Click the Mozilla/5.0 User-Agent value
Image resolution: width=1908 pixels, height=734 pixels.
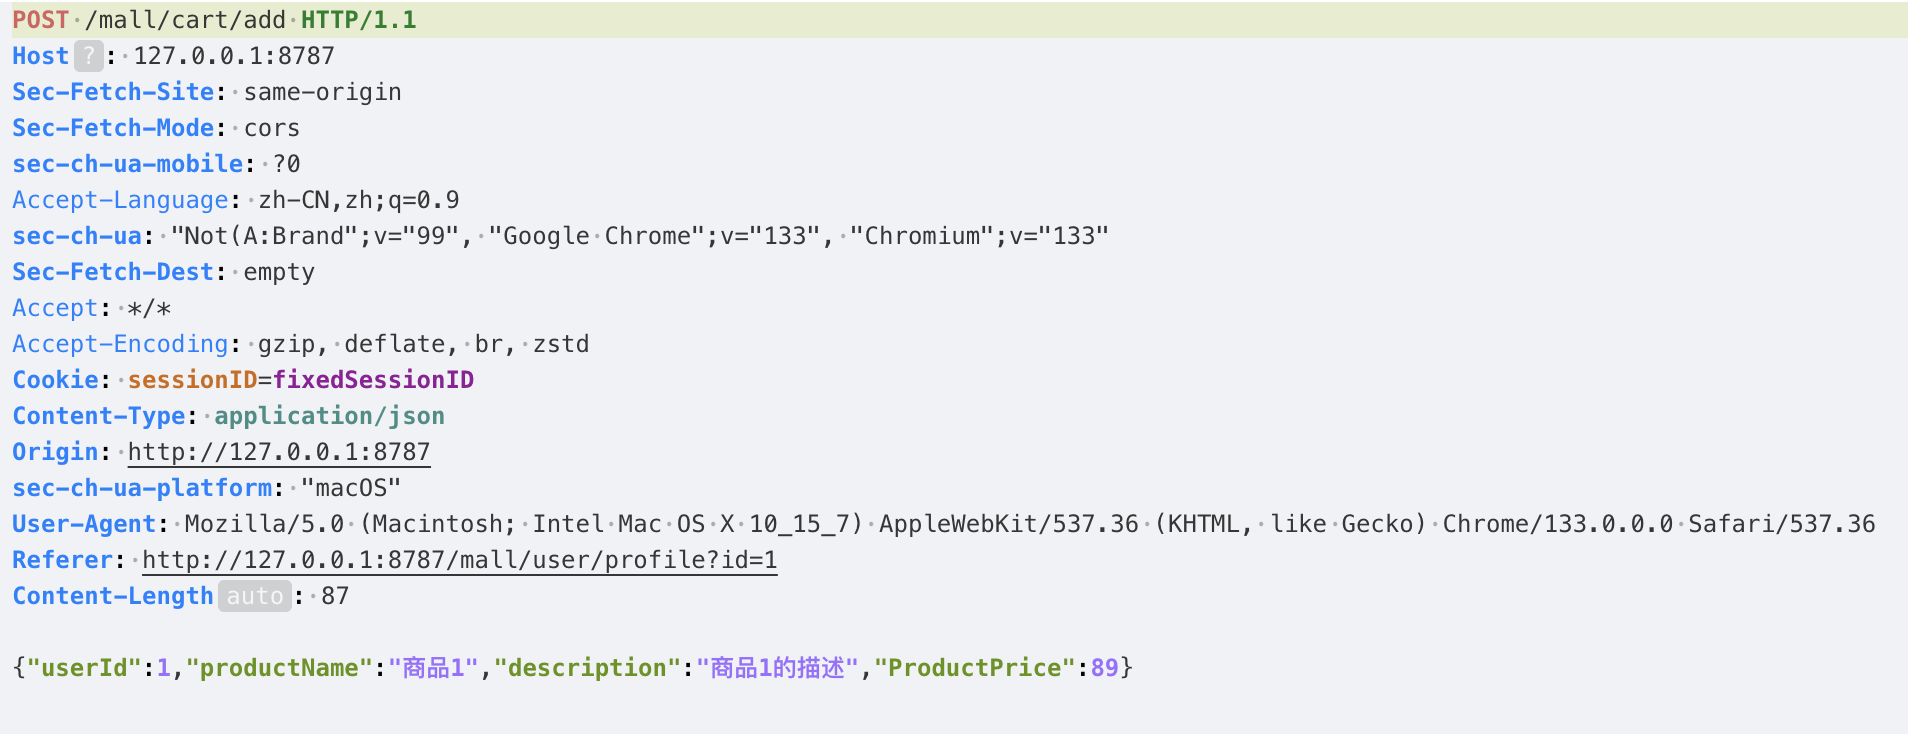(x=264, y=524)
